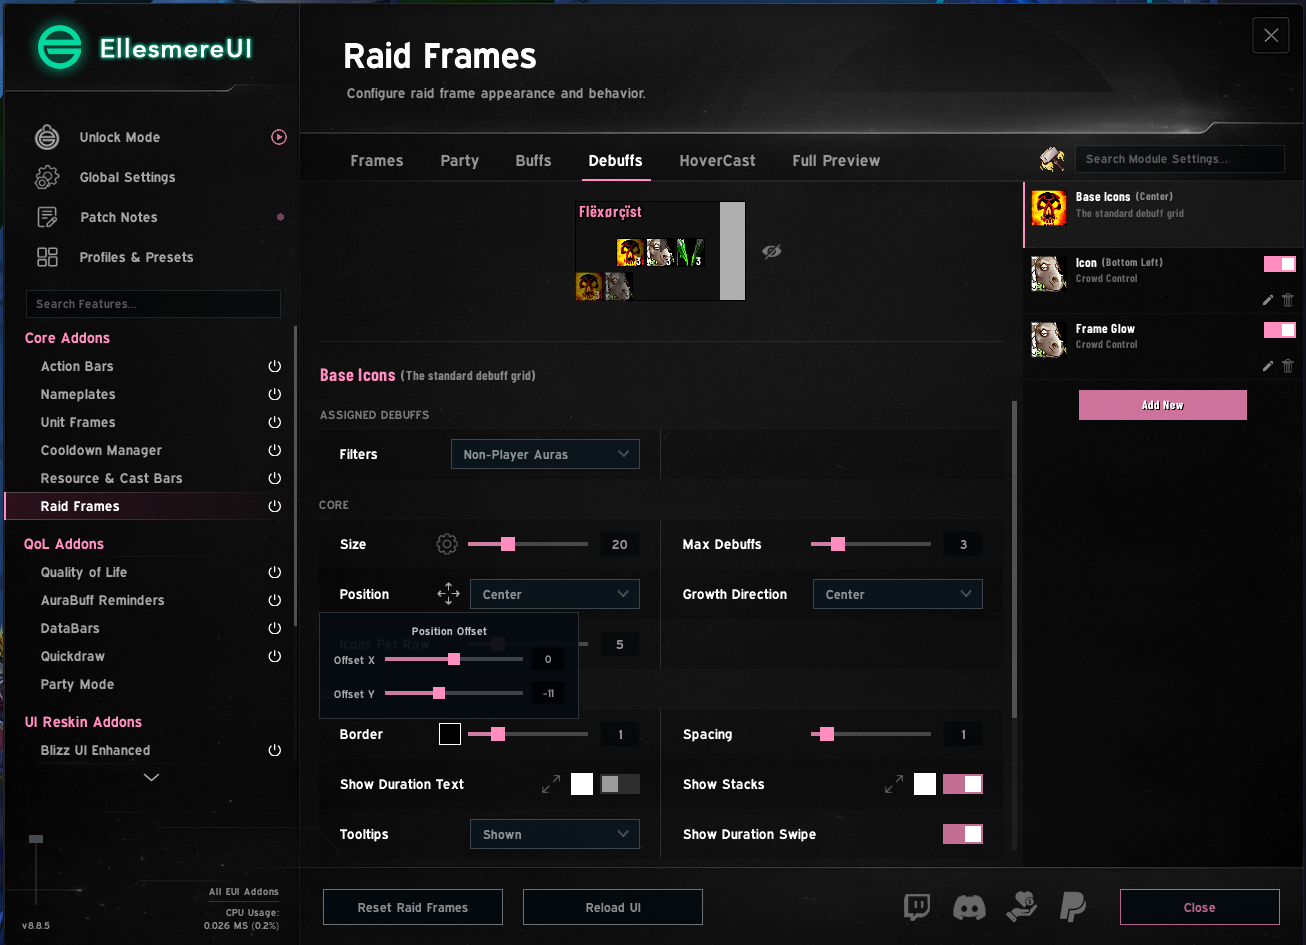This screenshot has width=1306, height=945.
Task: Turn off the Show Duration Swipe toggle
Action: pos(963,834)
